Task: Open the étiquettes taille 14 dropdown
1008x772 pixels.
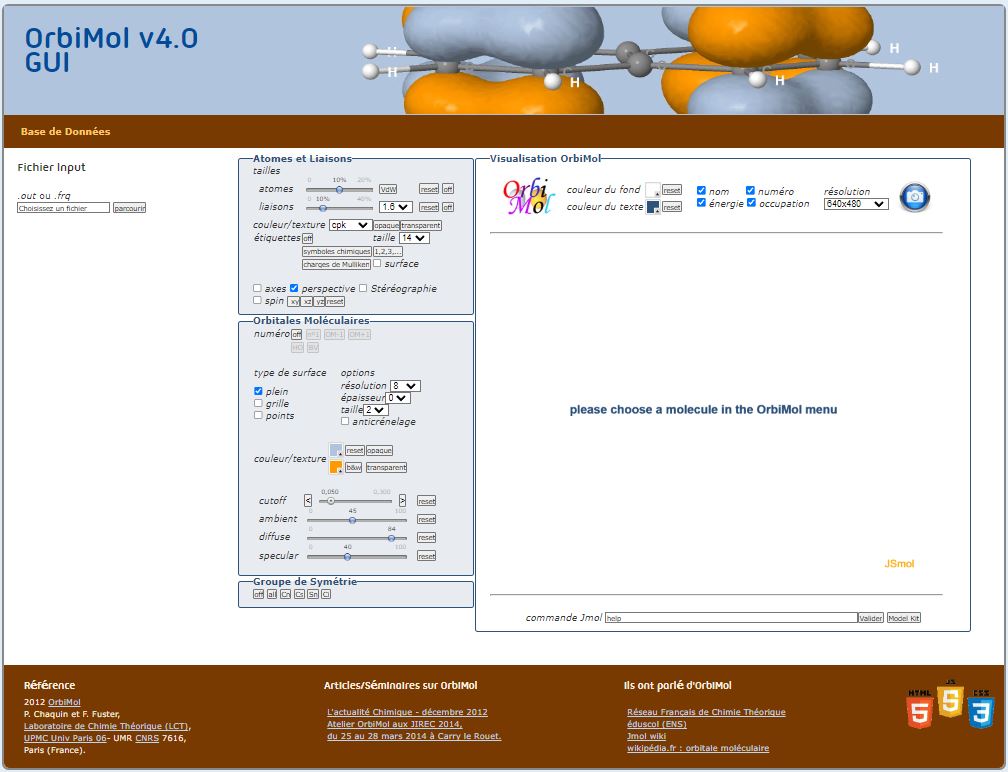Action: click(x=414, y=238)
